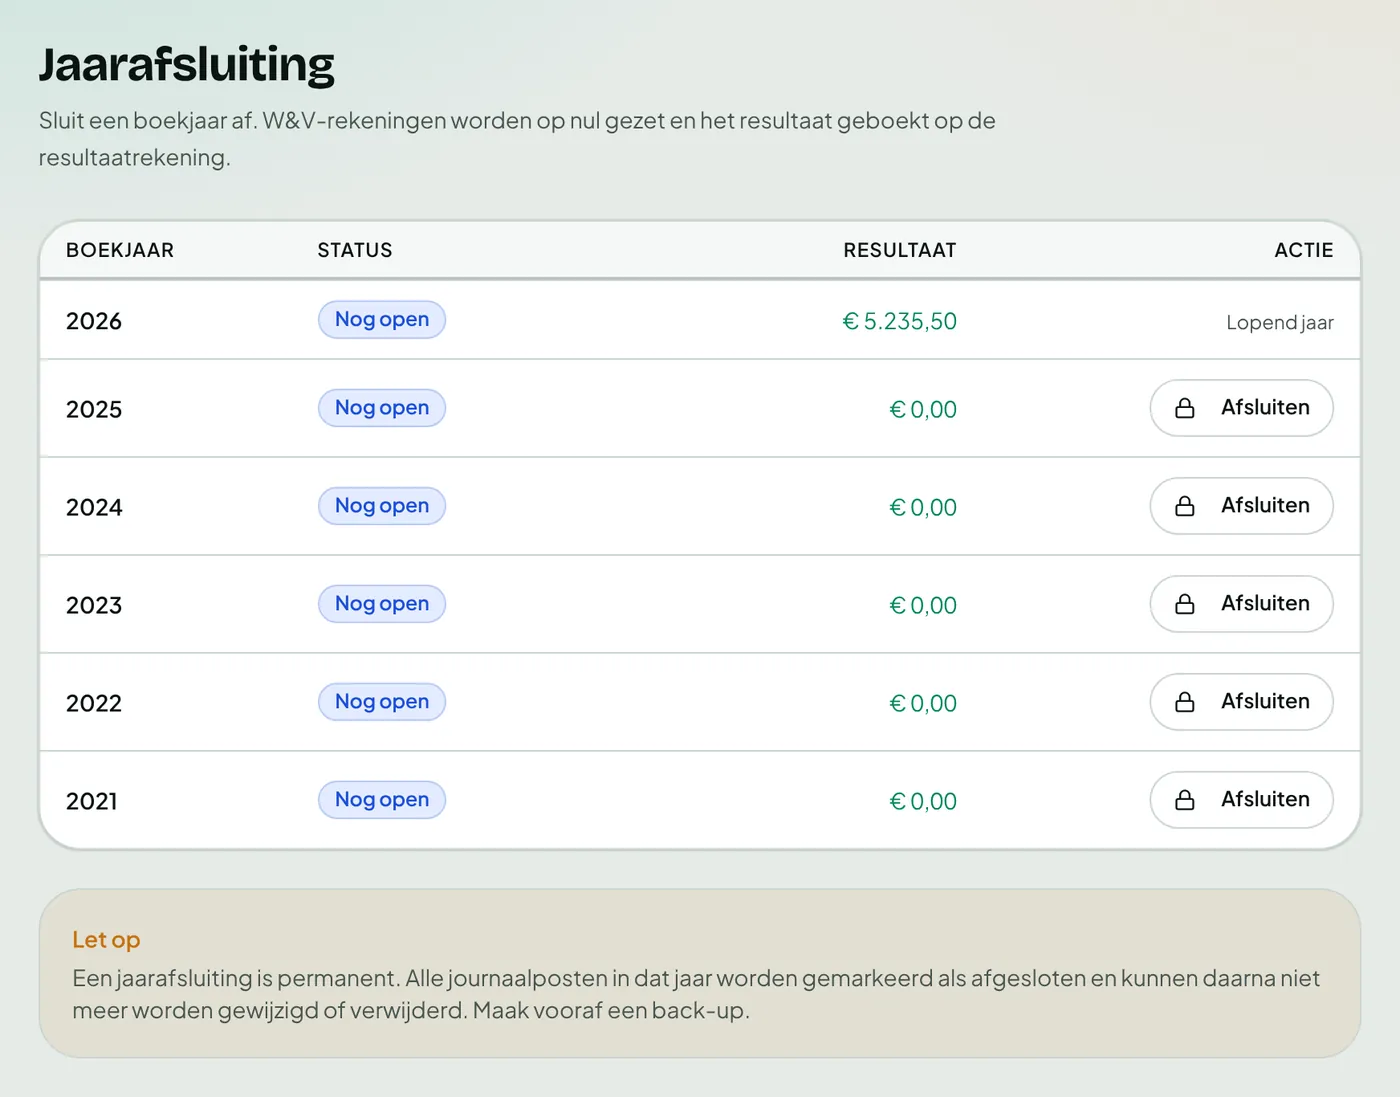1400x1097 pixels.
Task: Select Nog open badge in 2022 row
Action: 382,702
